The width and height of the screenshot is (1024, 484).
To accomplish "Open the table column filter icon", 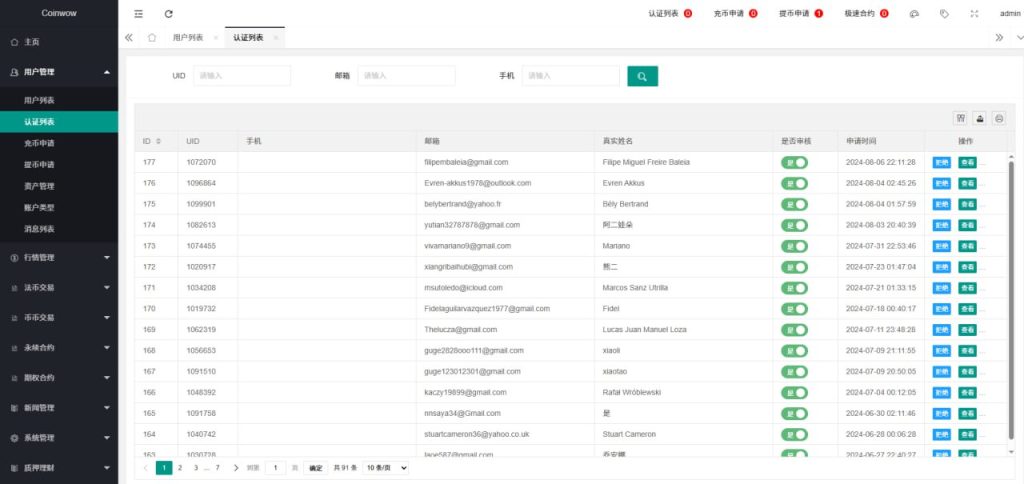I will 961,117.
